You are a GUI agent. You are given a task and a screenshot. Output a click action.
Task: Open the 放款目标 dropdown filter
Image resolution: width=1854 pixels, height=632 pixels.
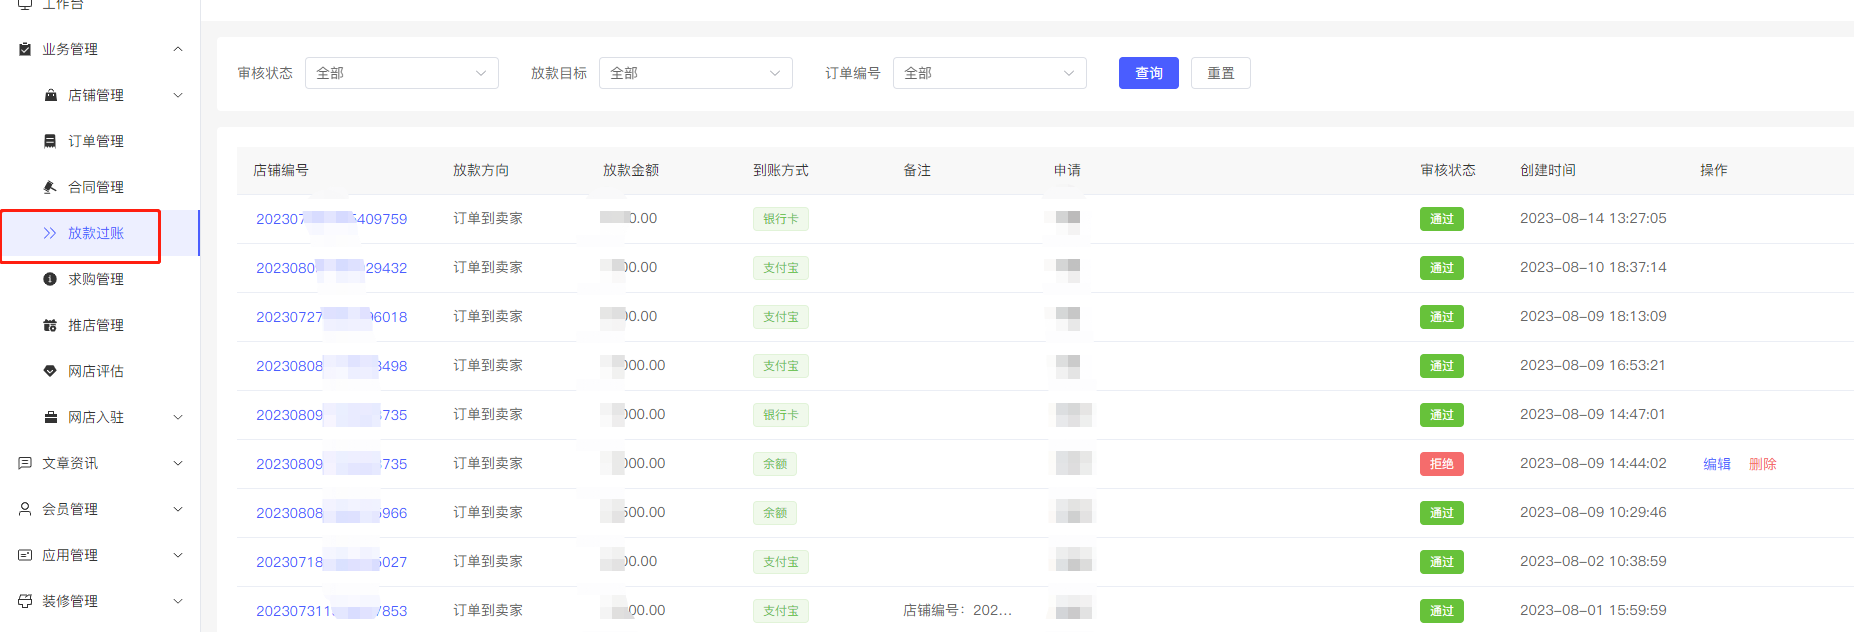695,73
